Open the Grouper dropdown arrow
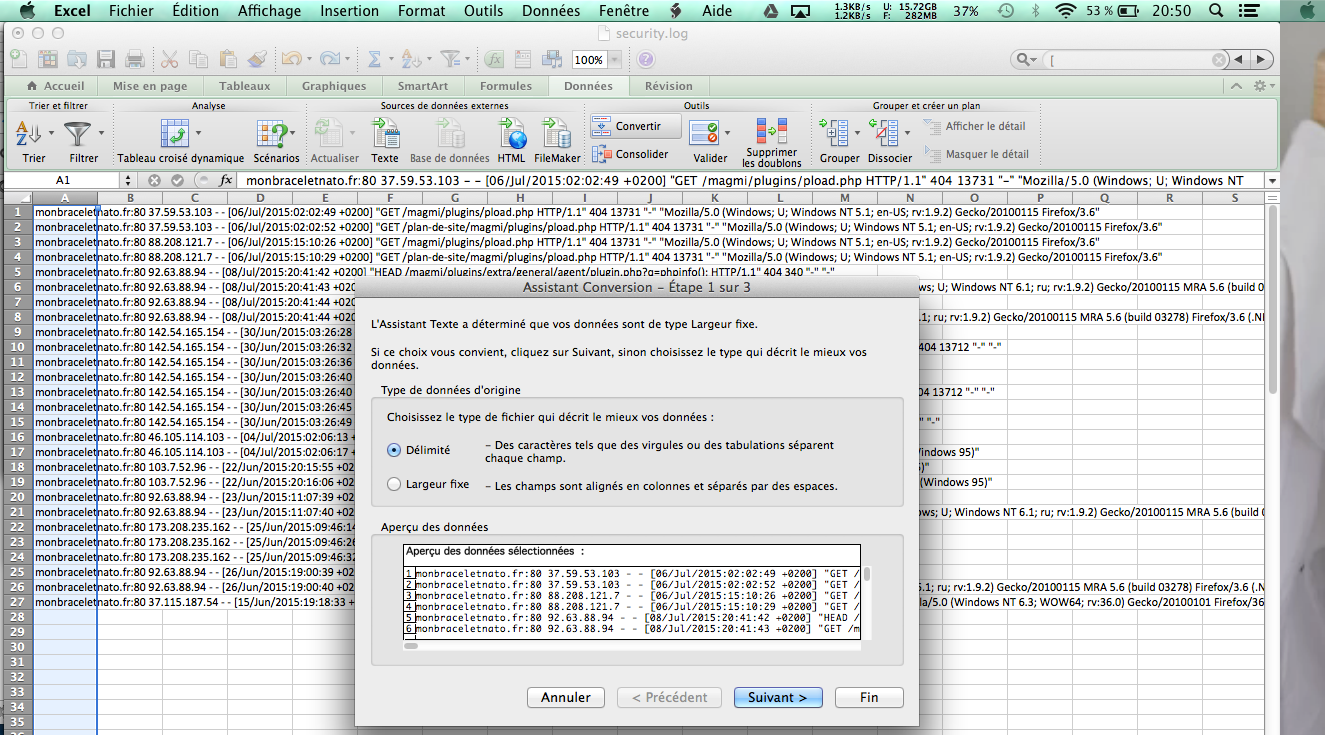Image resolution: width=1325 pixels, height=735 pixels. (x=855, y=133)
